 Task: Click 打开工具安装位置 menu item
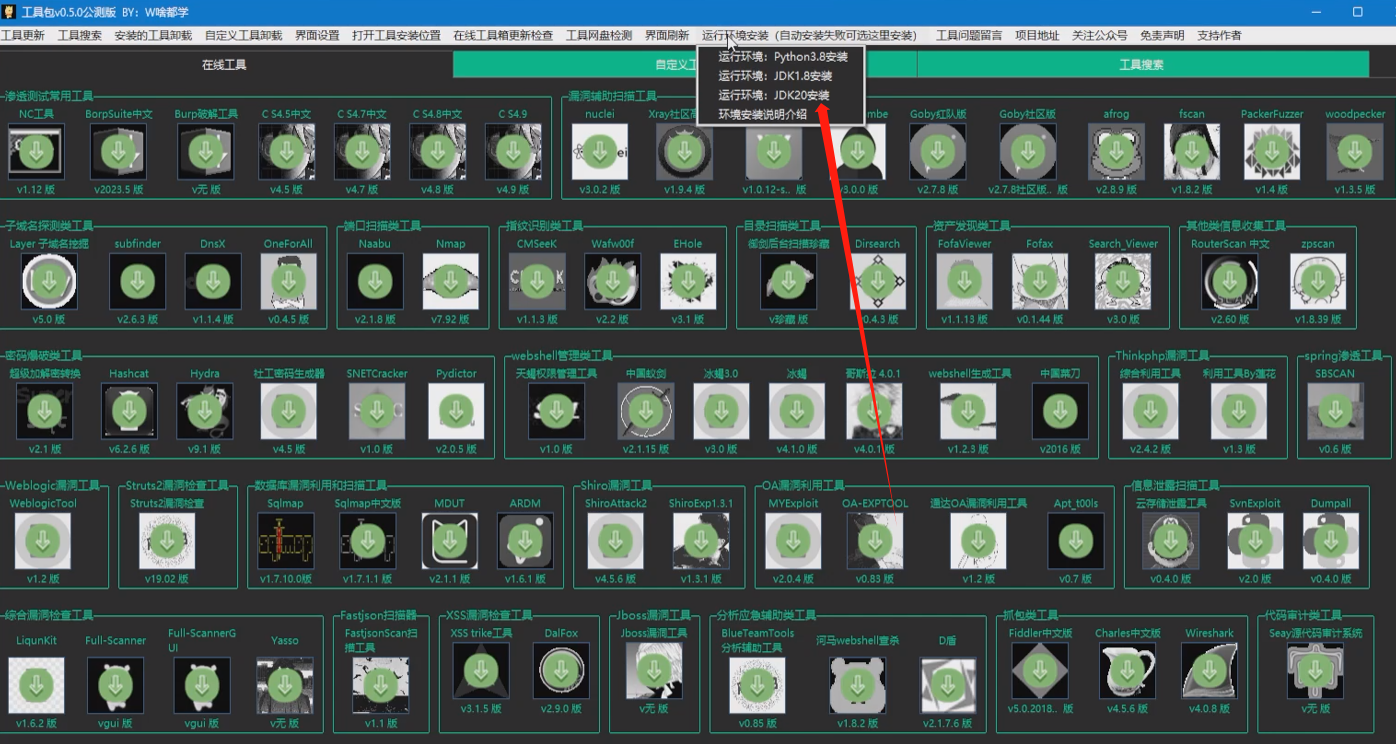click(x=396, y=35)
